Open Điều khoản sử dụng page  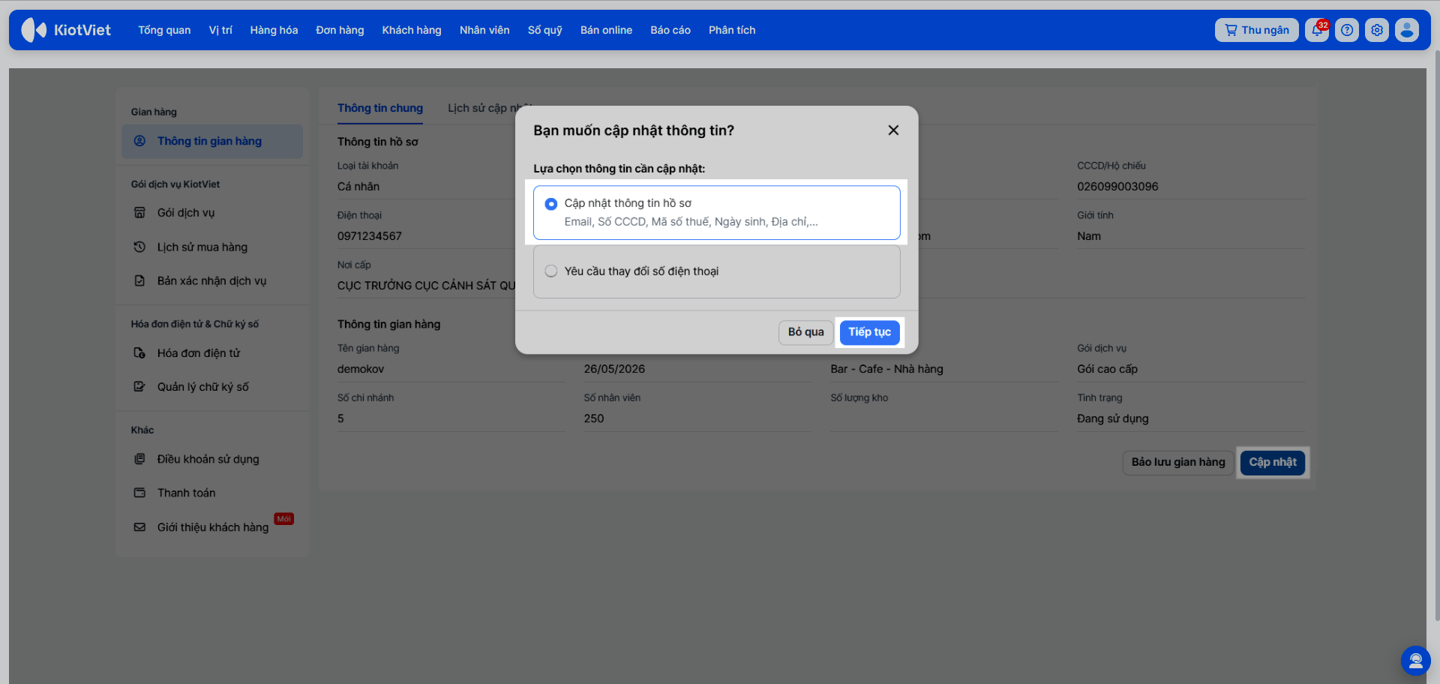208,459
